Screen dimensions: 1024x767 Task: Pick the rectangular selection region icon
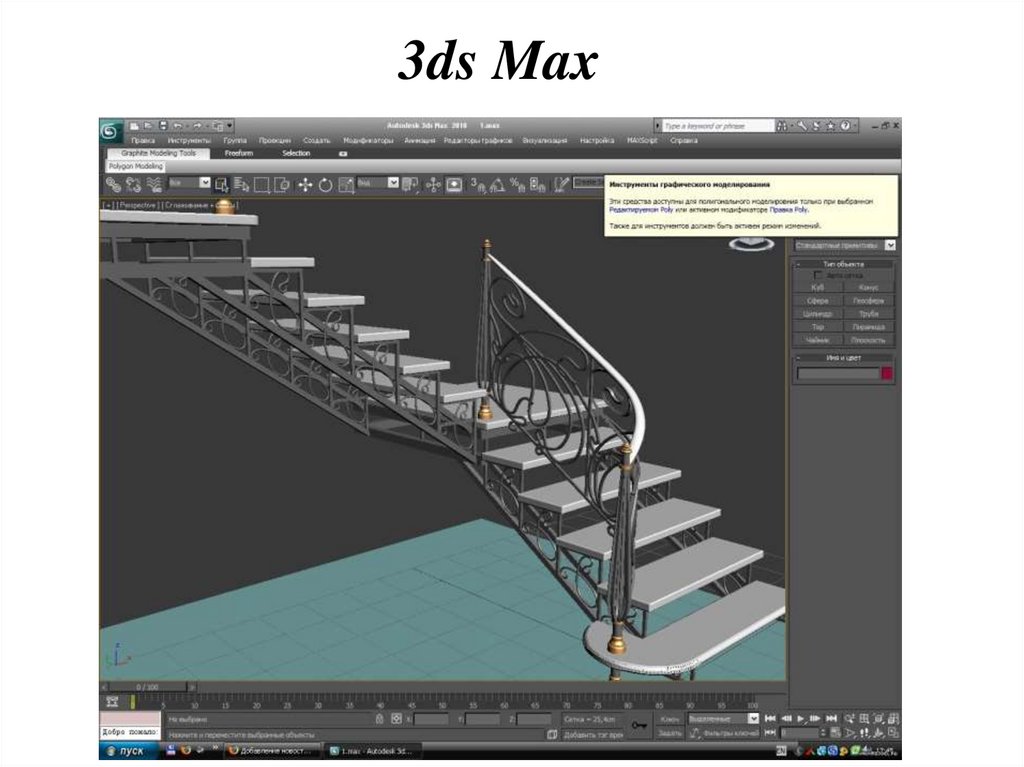262,186
